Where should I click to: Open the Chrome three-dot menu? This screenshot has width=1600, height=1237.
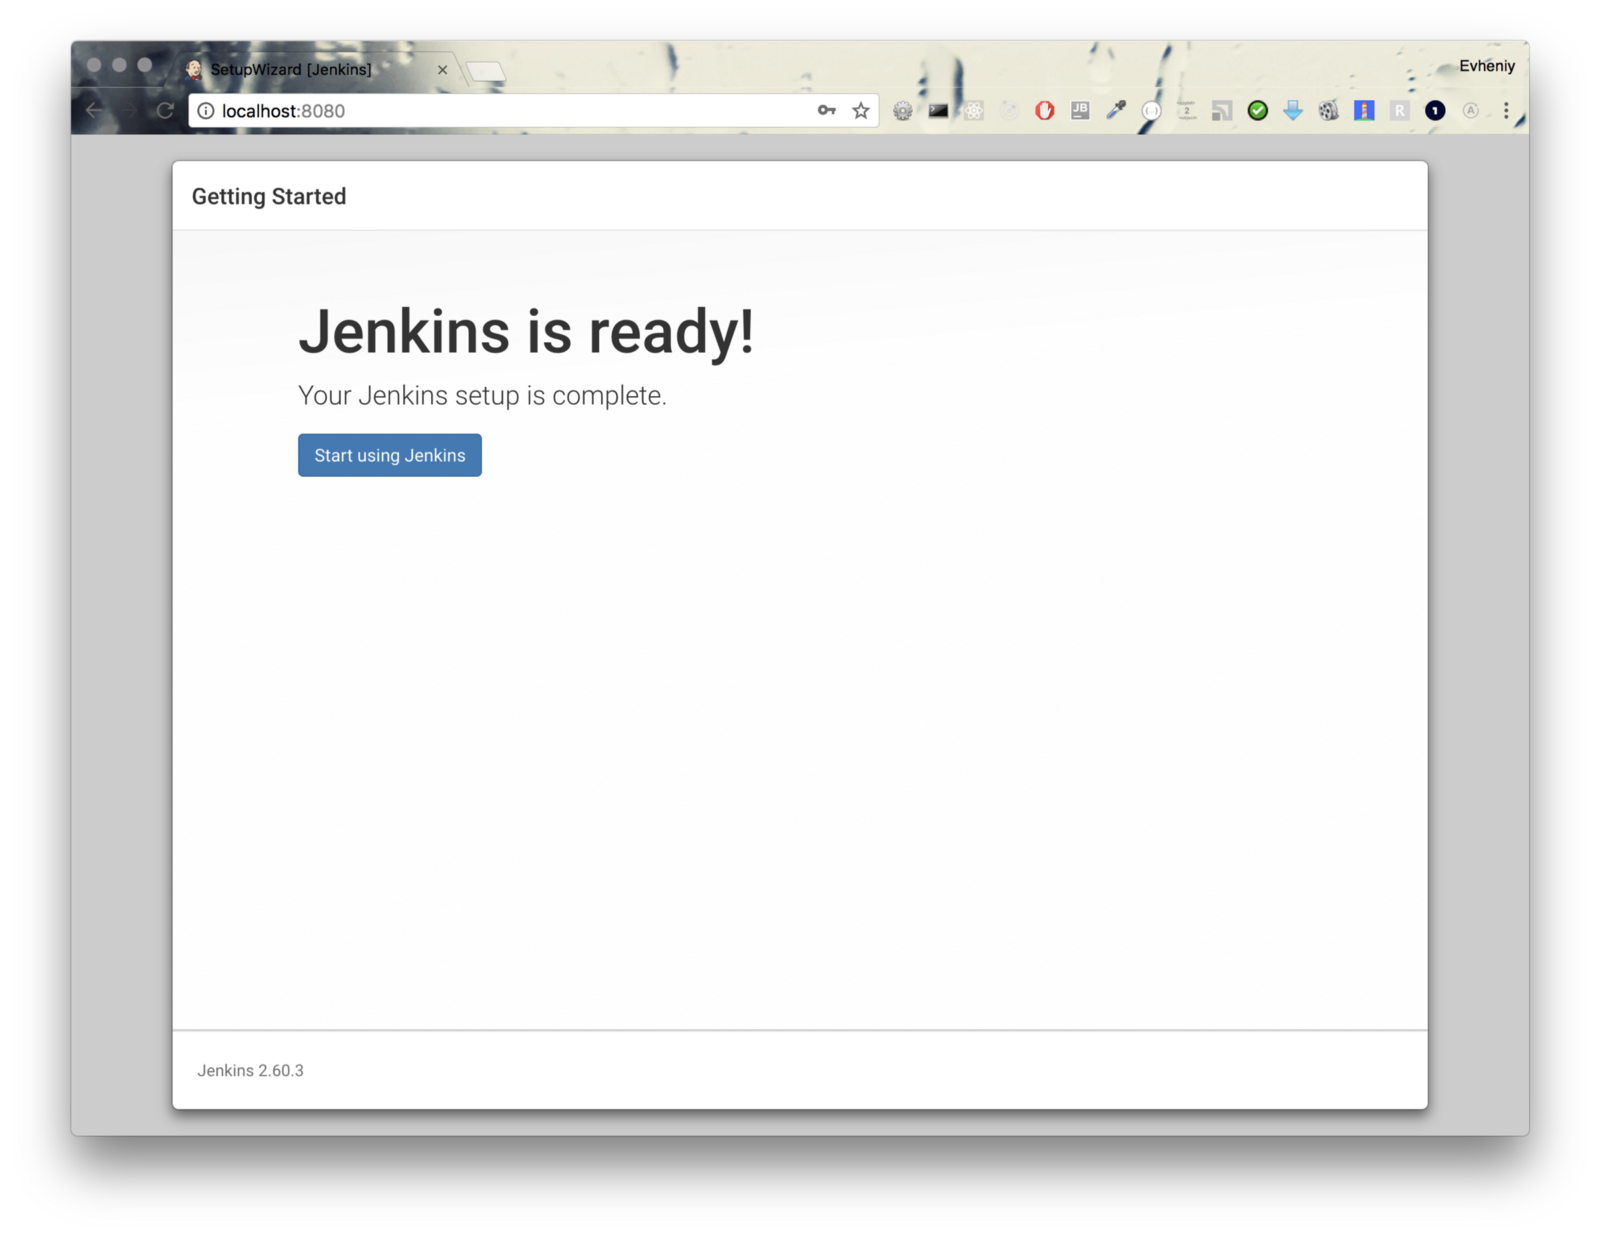(1506, 111)
